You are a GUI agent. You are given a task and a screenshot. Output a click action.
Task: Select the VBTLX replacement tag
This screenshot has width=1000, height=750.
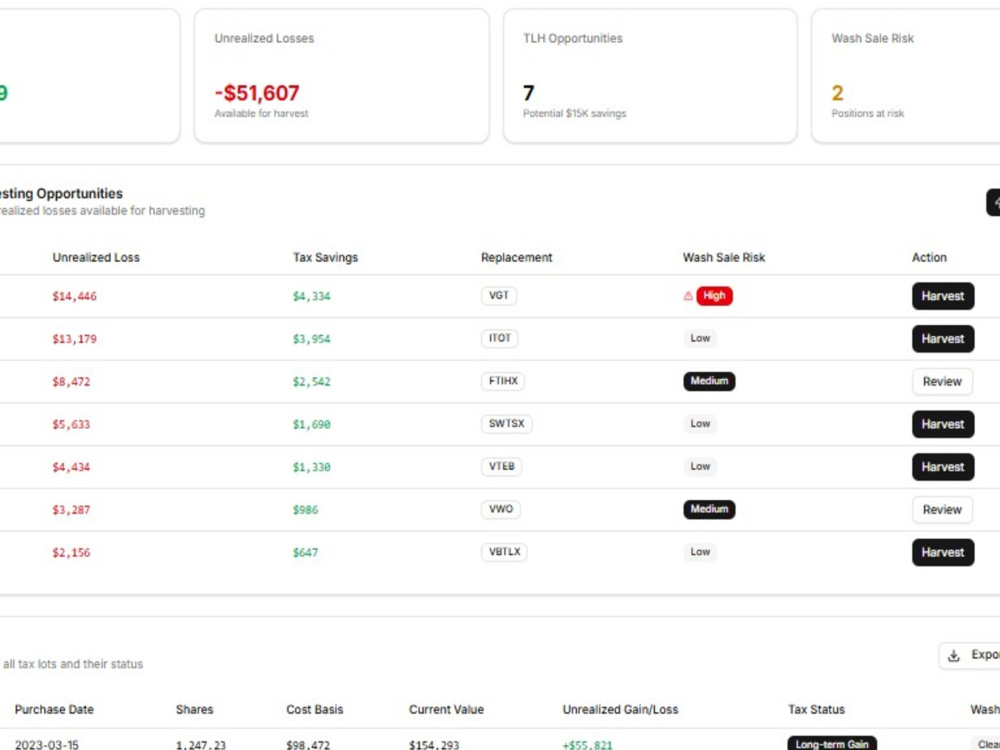[x=504, y=552]
